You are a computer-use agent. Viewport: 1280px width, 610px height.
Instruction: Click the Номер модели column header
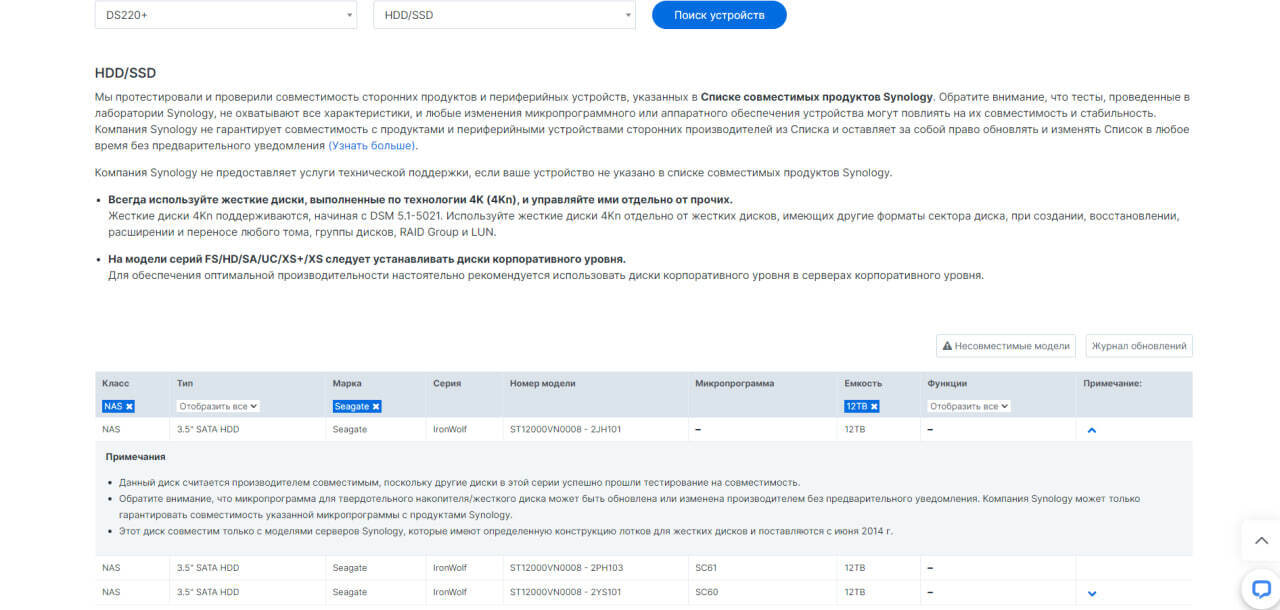point(542,383)
